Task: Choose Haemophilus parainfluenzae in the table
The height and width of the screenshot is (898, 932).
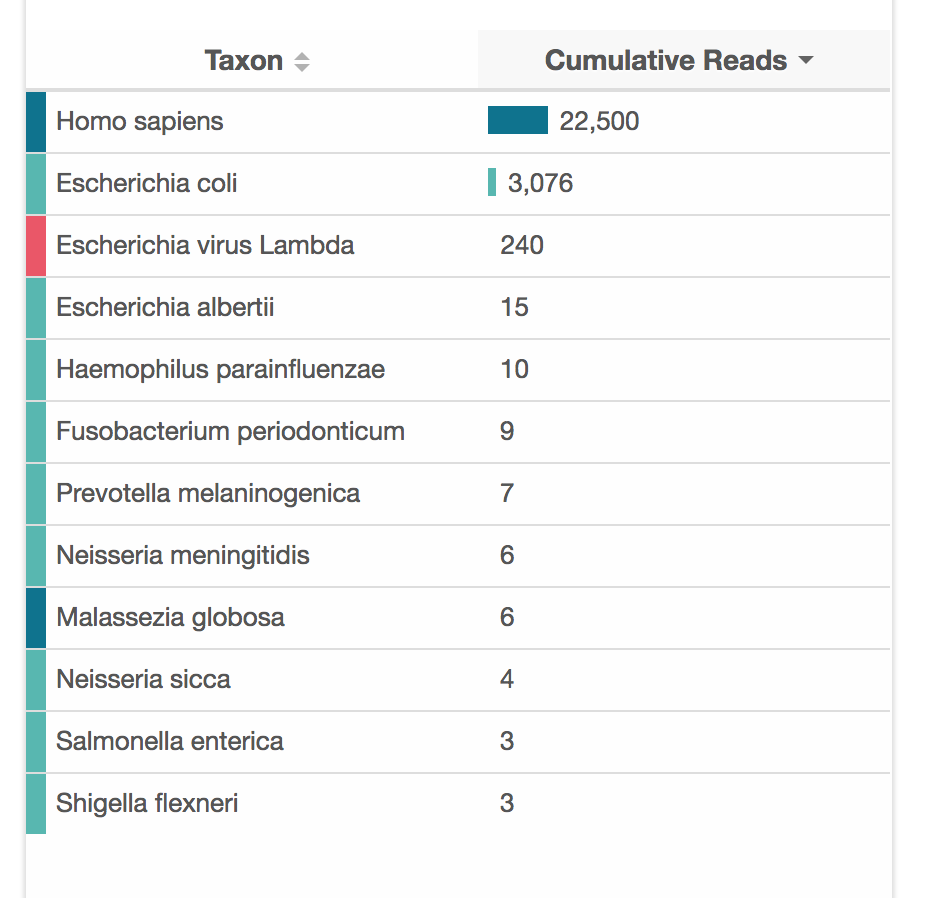Action: (x=220, y=370)
